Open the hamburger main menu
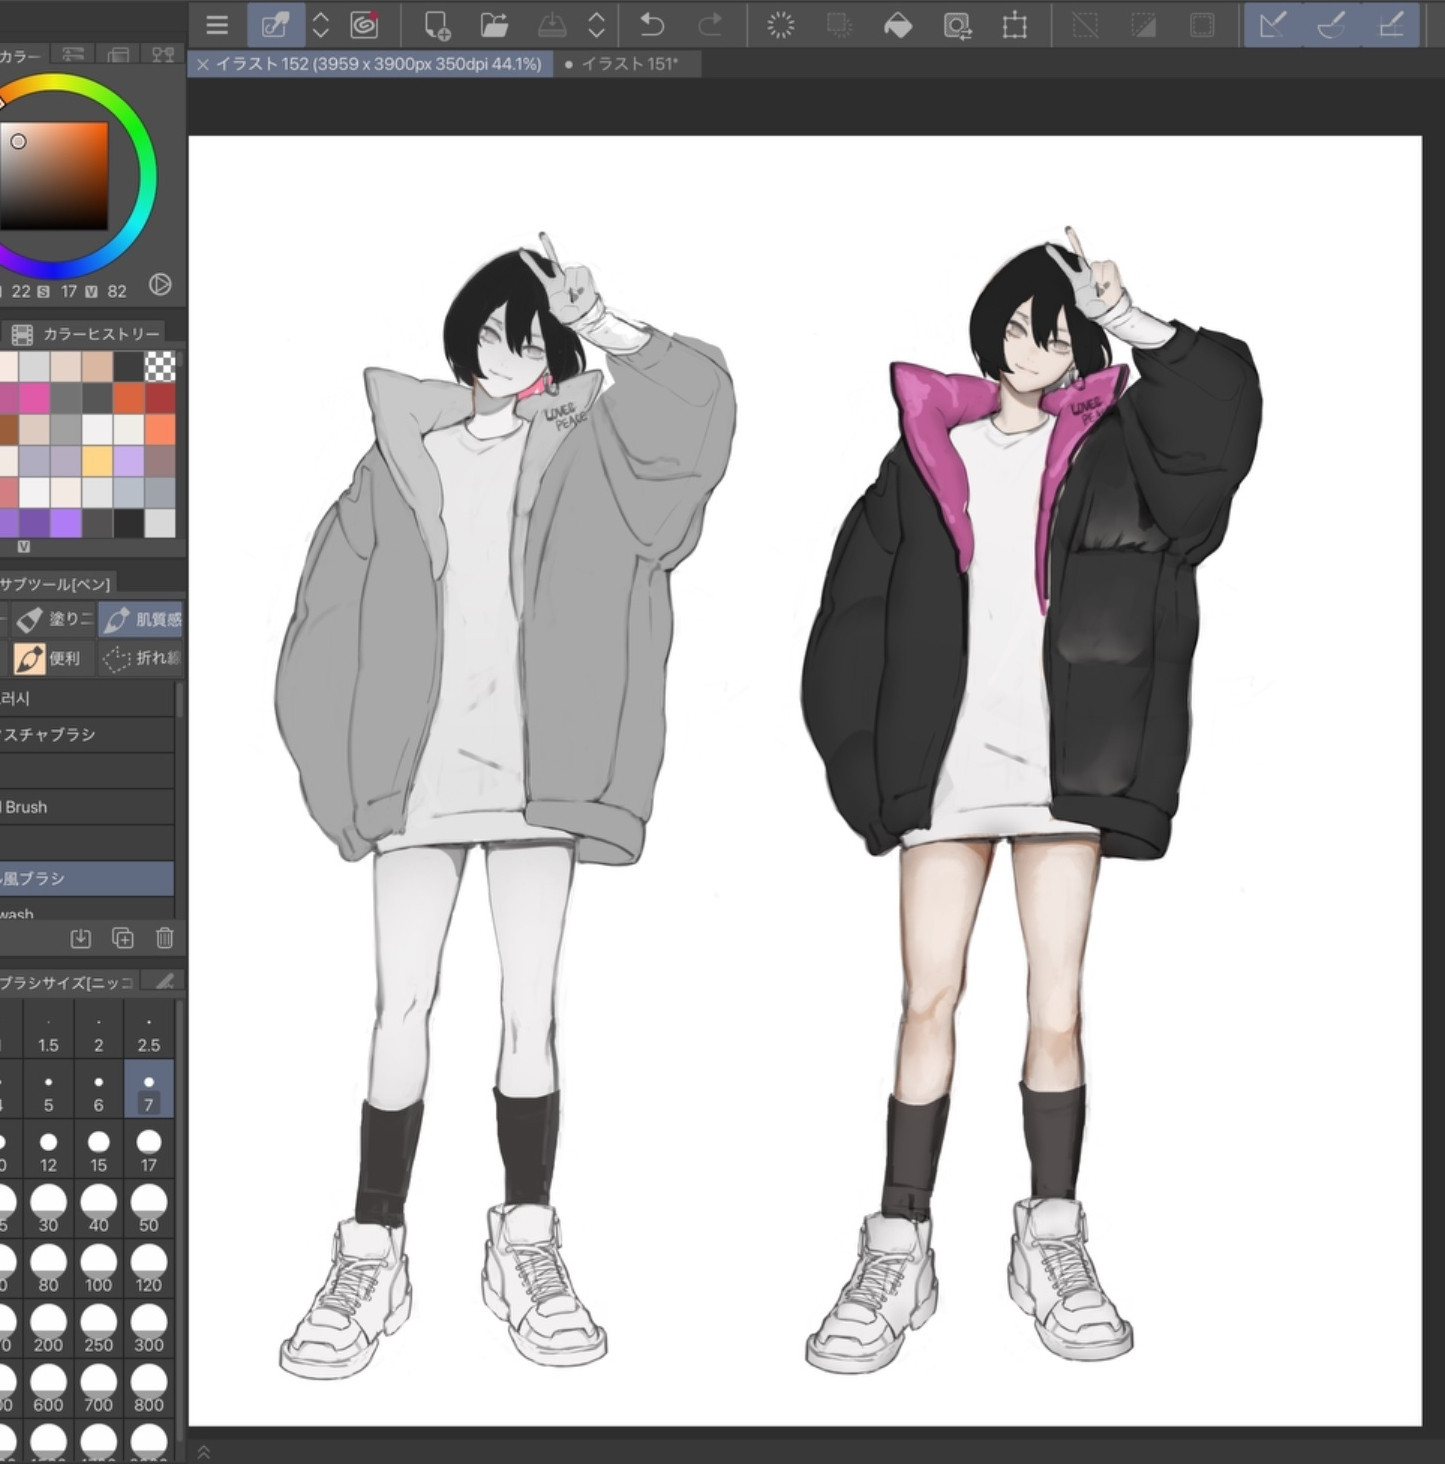 (x=217, y=25)
